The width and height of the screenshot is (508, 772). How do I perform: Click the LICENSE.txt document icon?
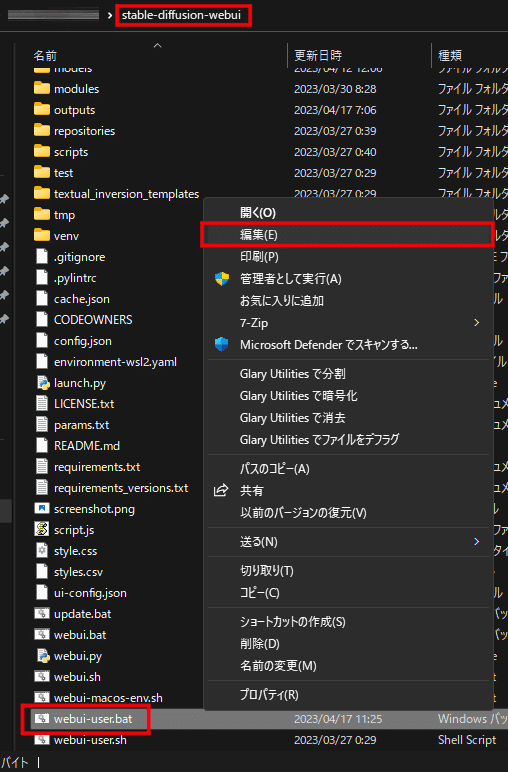click(x=42, y=404)
